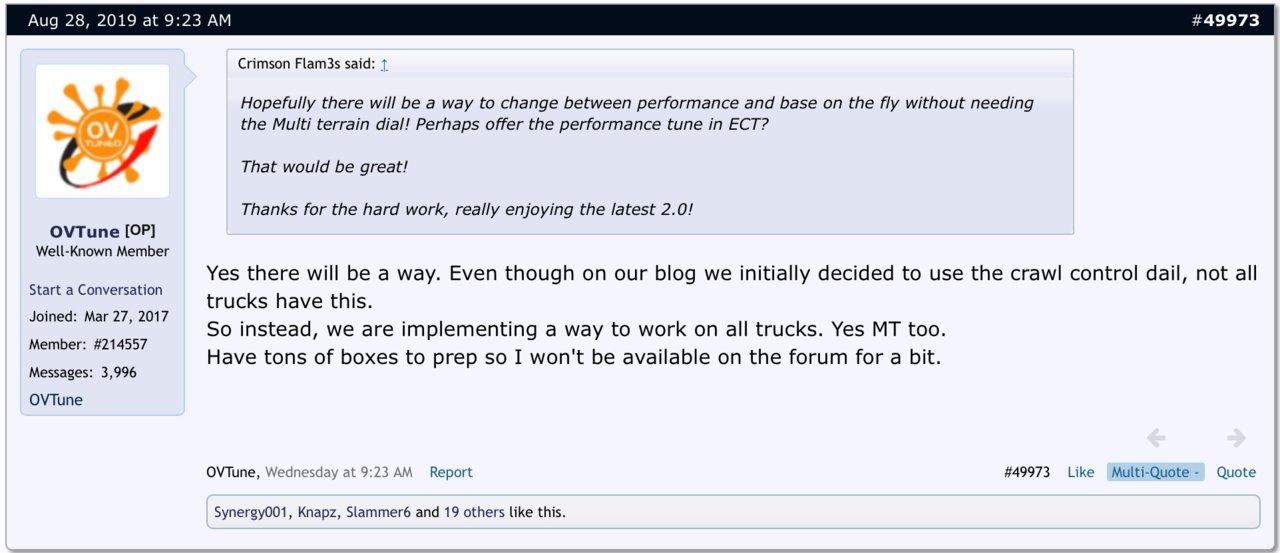The image size is (1280, 553).
Task: Start a Conversation with OVTune
Action: click(x=96, y=290)
